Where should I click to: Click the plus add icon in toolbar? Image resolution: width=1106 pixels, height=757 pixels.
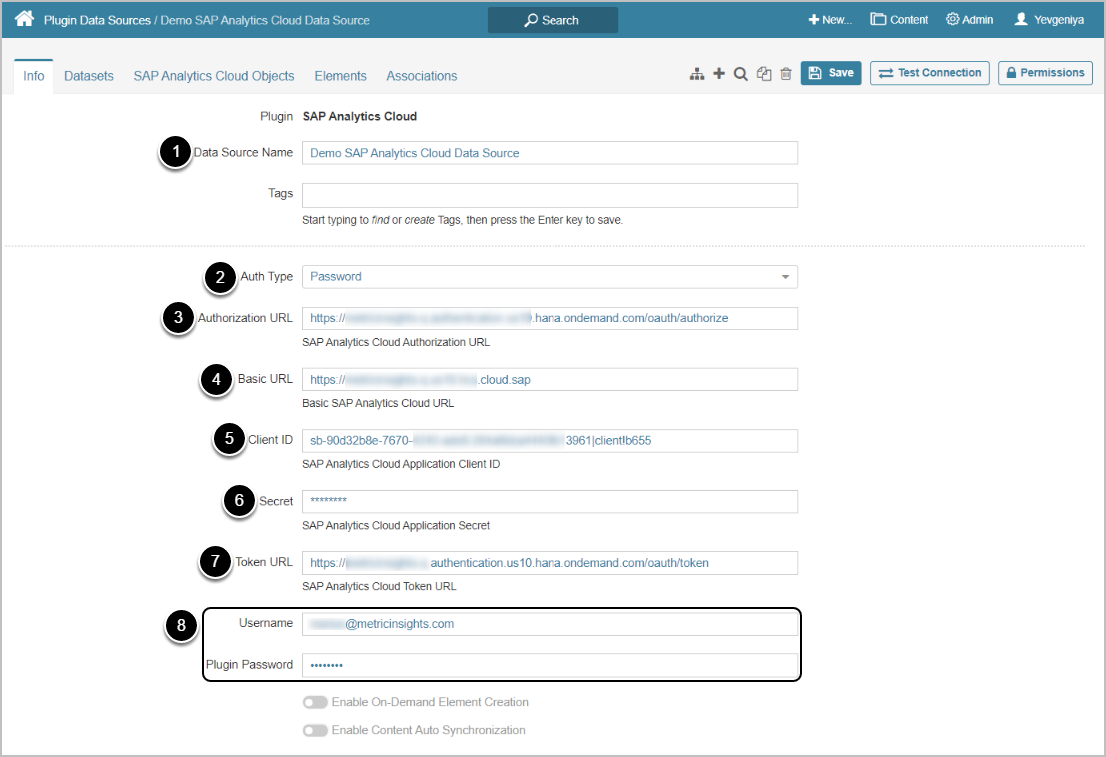pos(719,73)
